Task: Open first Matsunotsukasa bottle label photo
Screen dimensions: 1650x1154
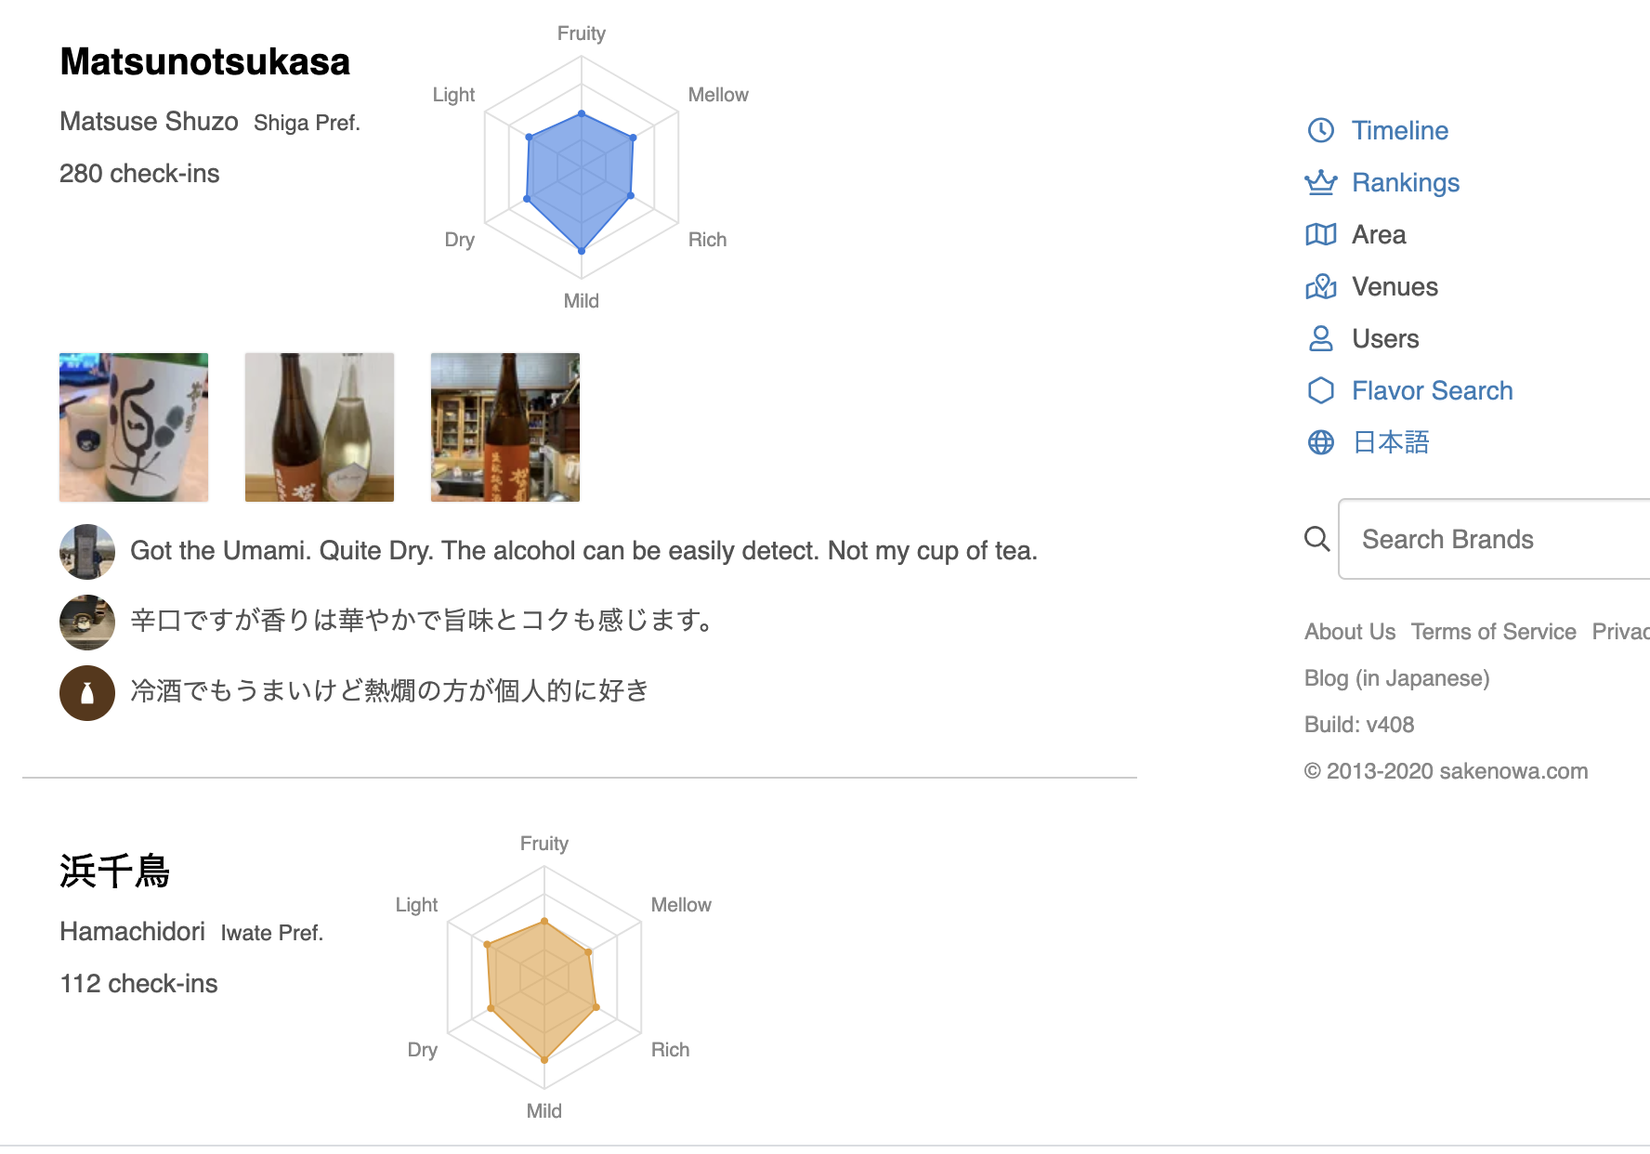Action: (134, 427)
